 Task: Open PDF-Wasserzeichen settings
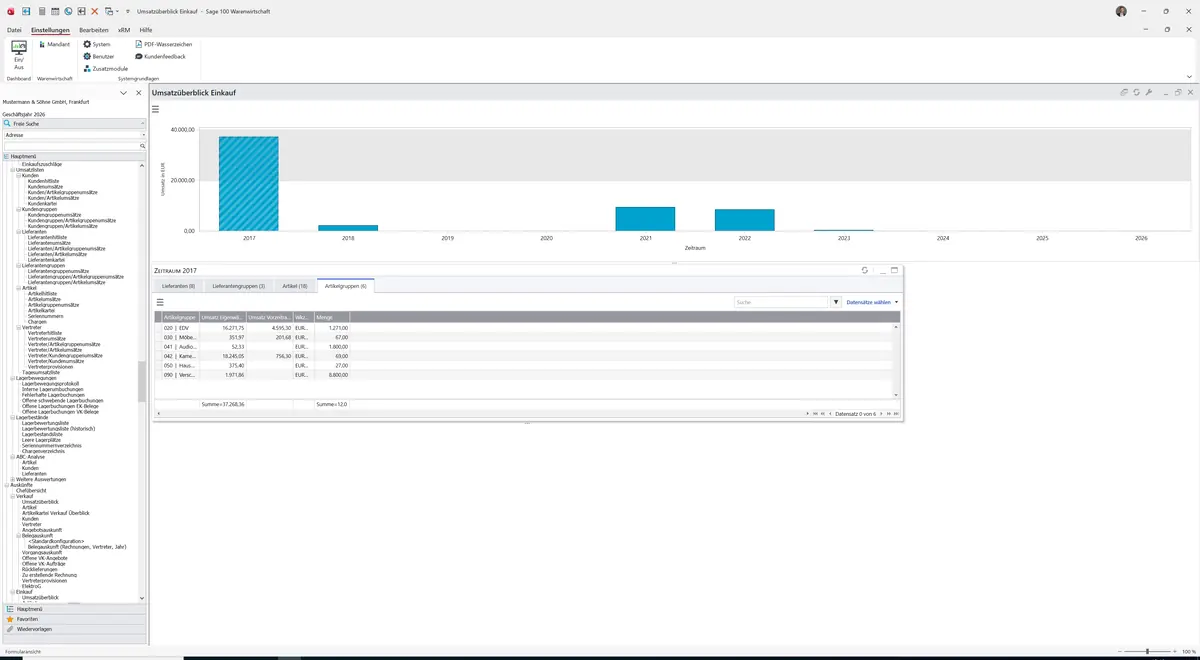(x=163, y=44)
